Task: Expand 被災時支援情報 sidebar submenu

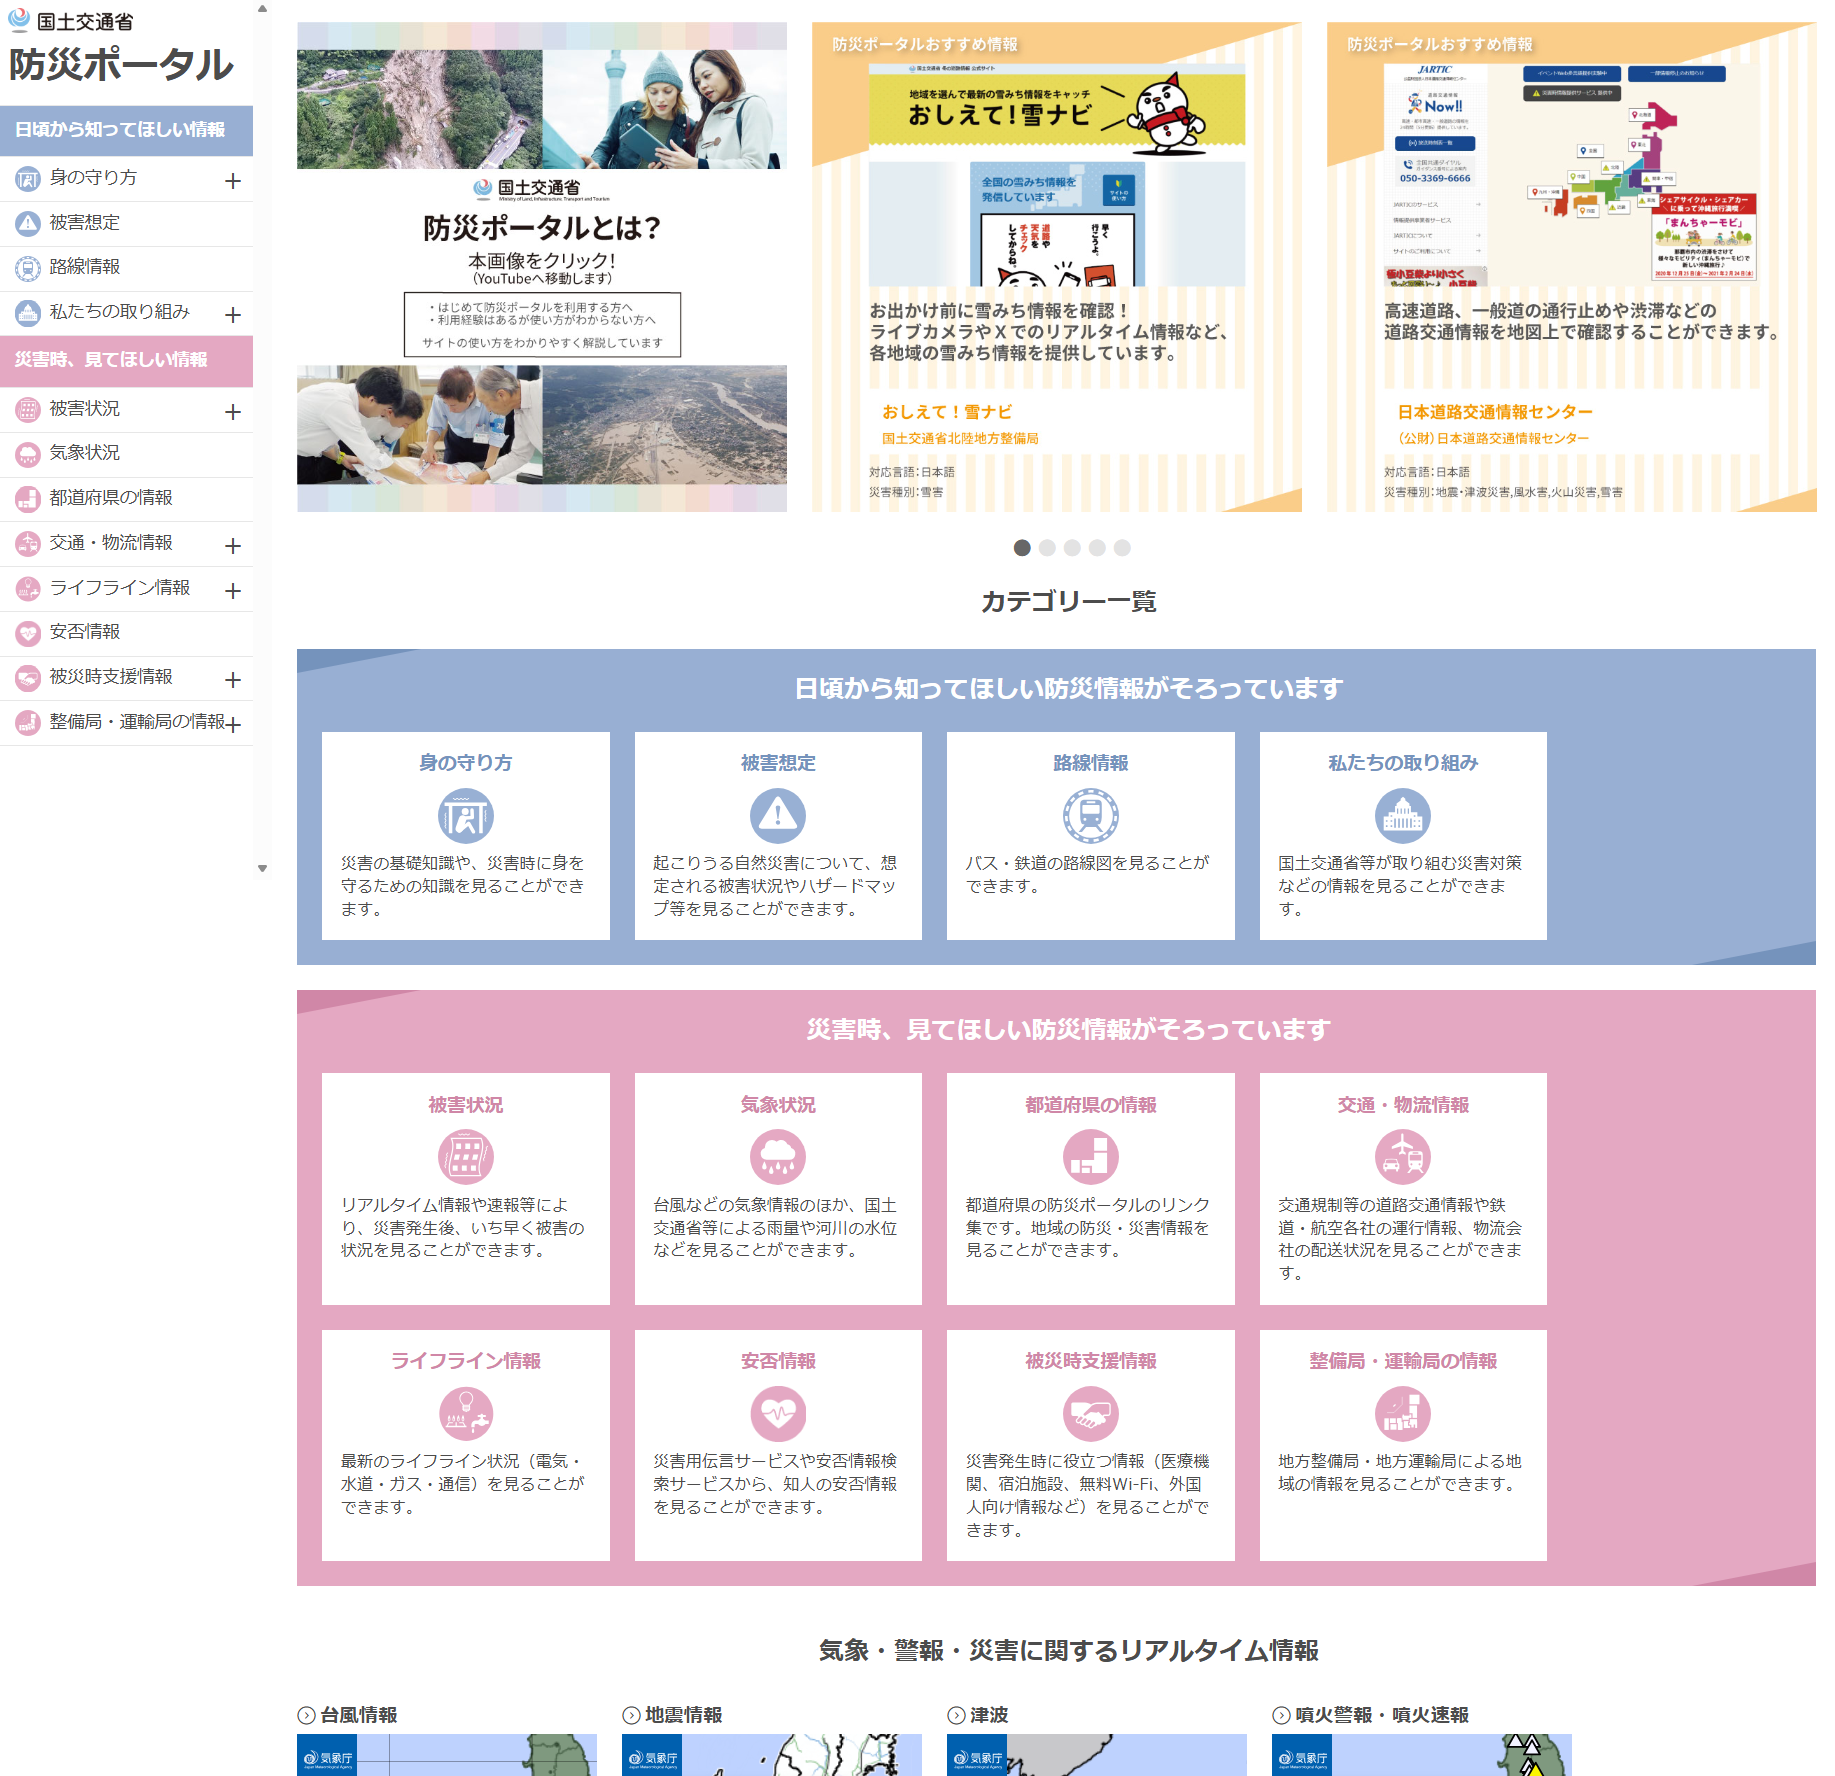Action: pyautogui.click(x=233, y=680)
